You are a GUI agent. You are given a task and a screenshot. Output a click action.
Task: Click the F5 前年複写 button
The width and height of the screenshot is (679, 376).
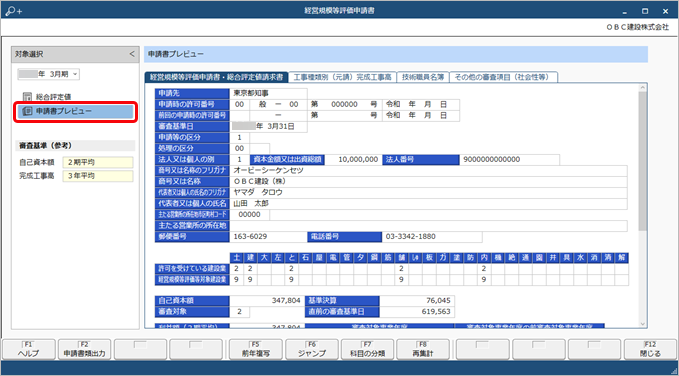pos(255,349)
